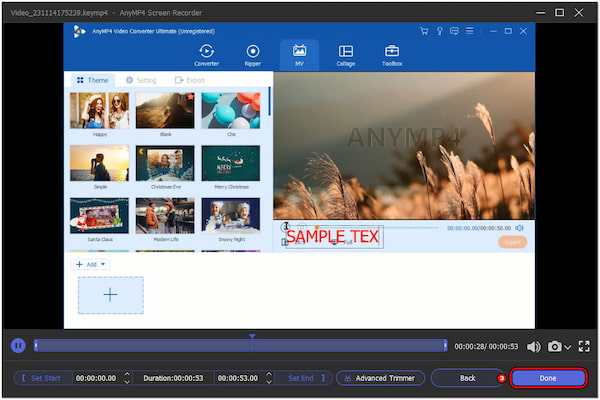Select the Happy theme thumbnail
Screen dimensions: 600x400
point(99,110)
